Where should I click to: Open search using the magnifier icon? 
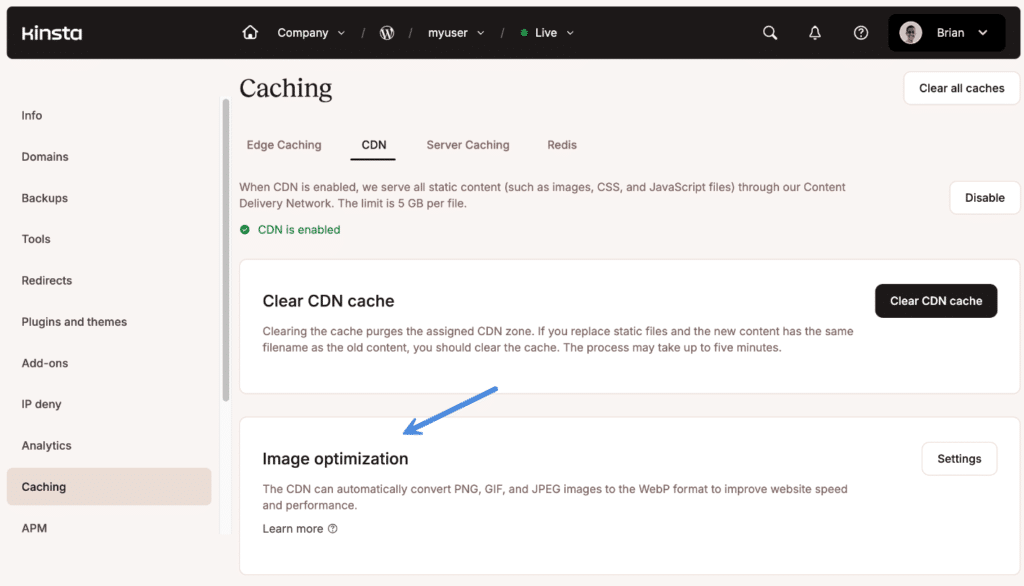pyautogui.click(x=769, y=32)
